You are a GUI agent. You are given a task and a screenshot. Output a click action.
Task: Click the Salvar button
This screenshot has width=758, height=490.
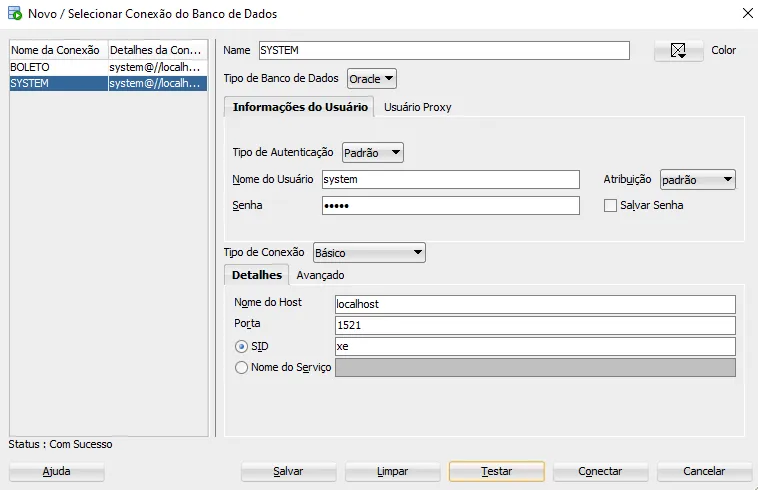[x=288, y=471]
